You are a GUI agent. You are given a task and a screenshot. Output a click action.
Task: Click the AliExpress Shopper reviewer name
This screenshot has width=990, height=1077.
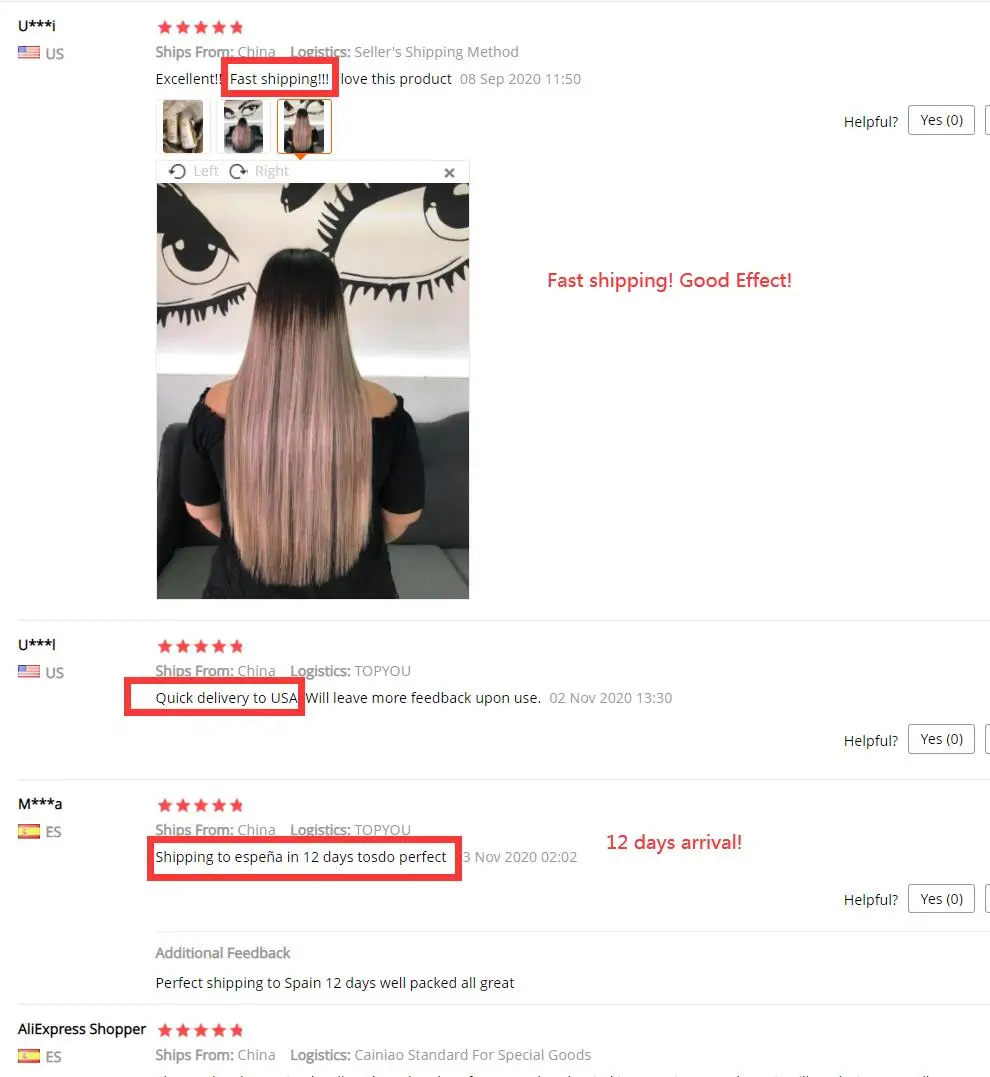pos(82,1029)
